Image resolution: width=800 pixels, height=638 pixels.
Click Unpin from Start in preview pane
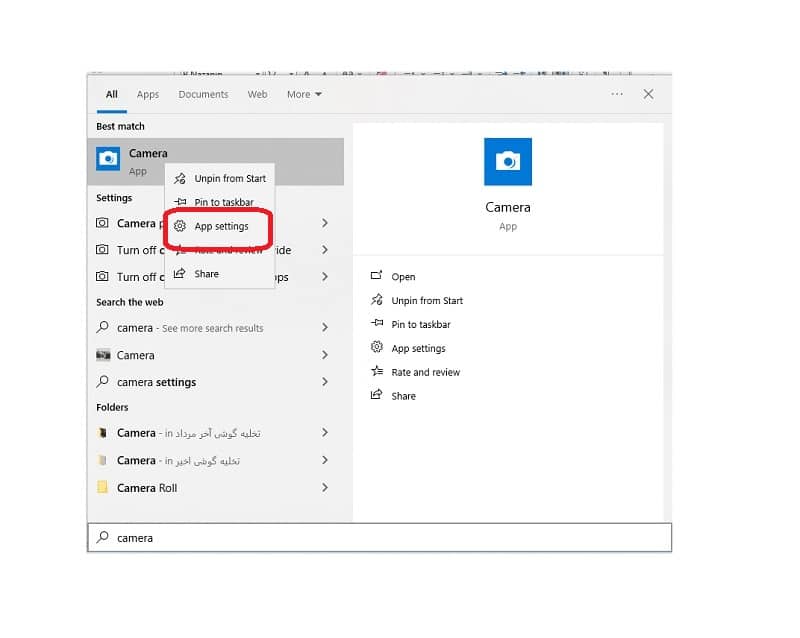point(427,301)
